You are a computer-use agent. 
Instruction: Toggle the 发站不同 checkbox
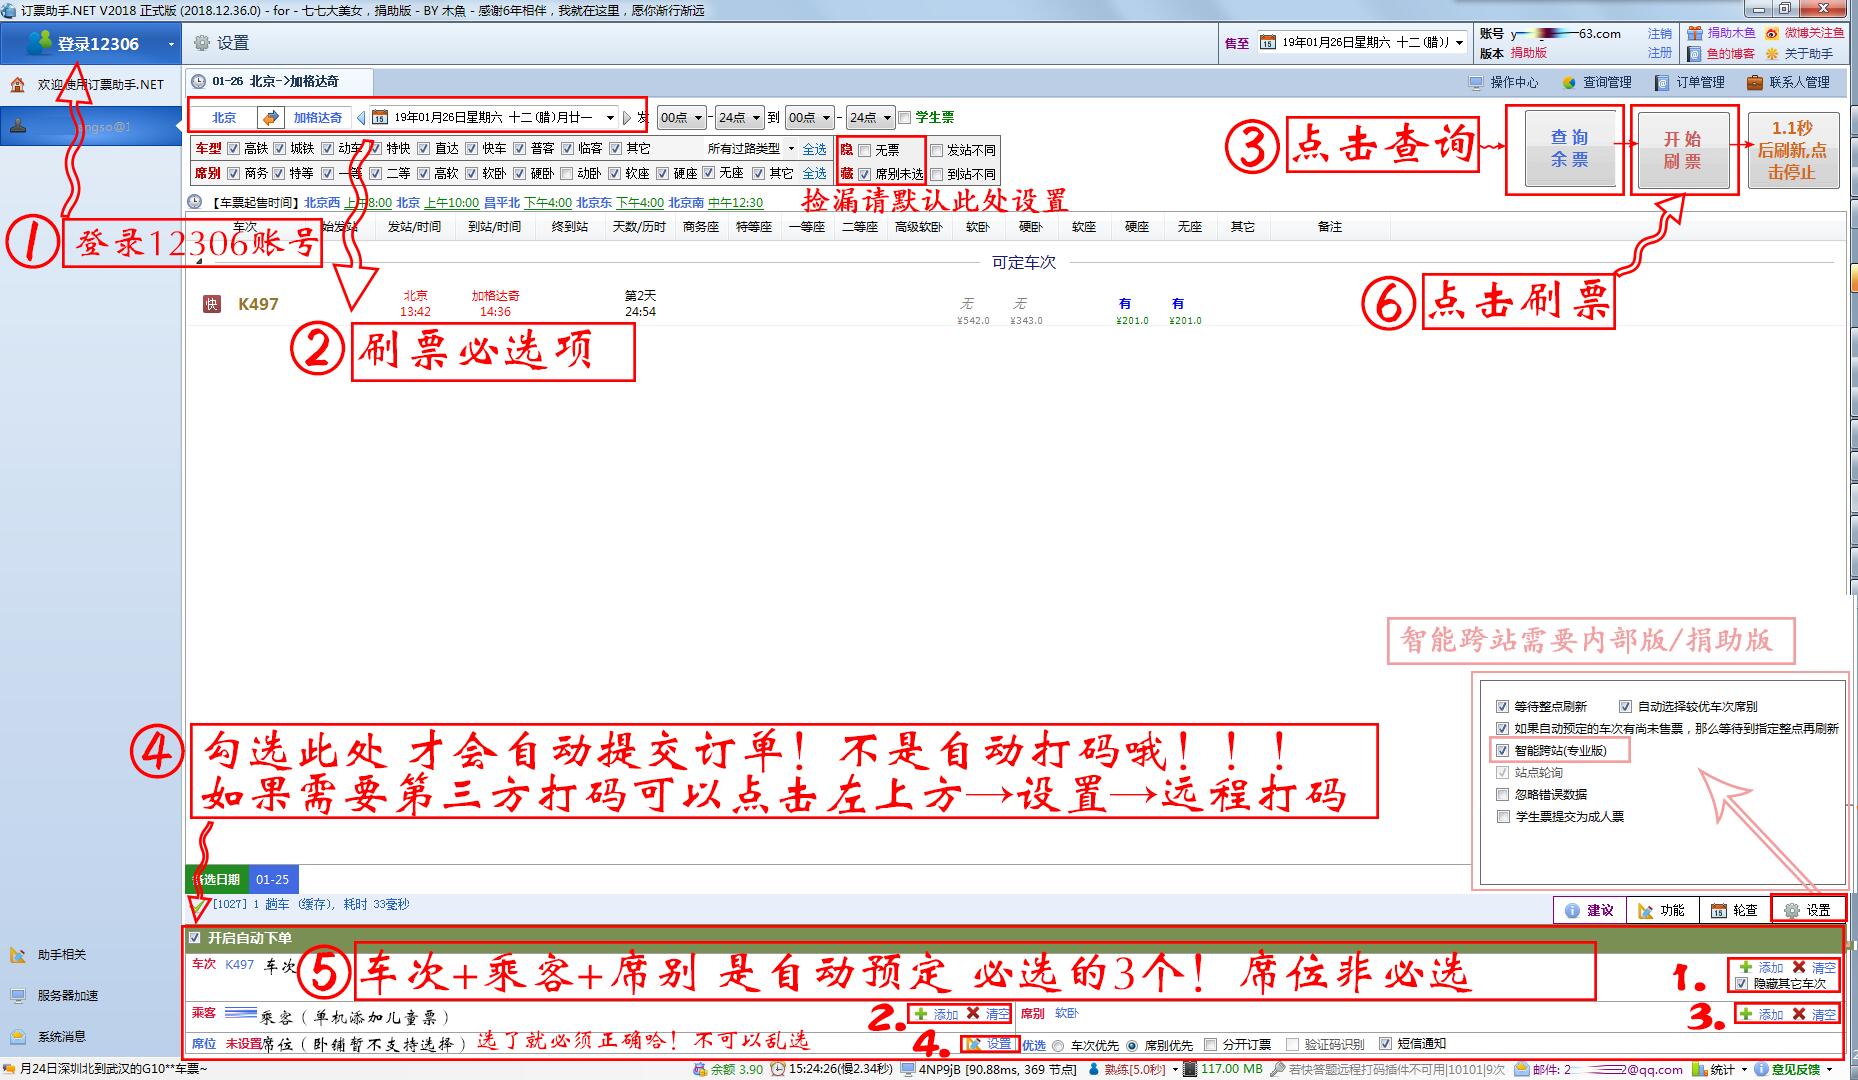[x=937, y=151]
